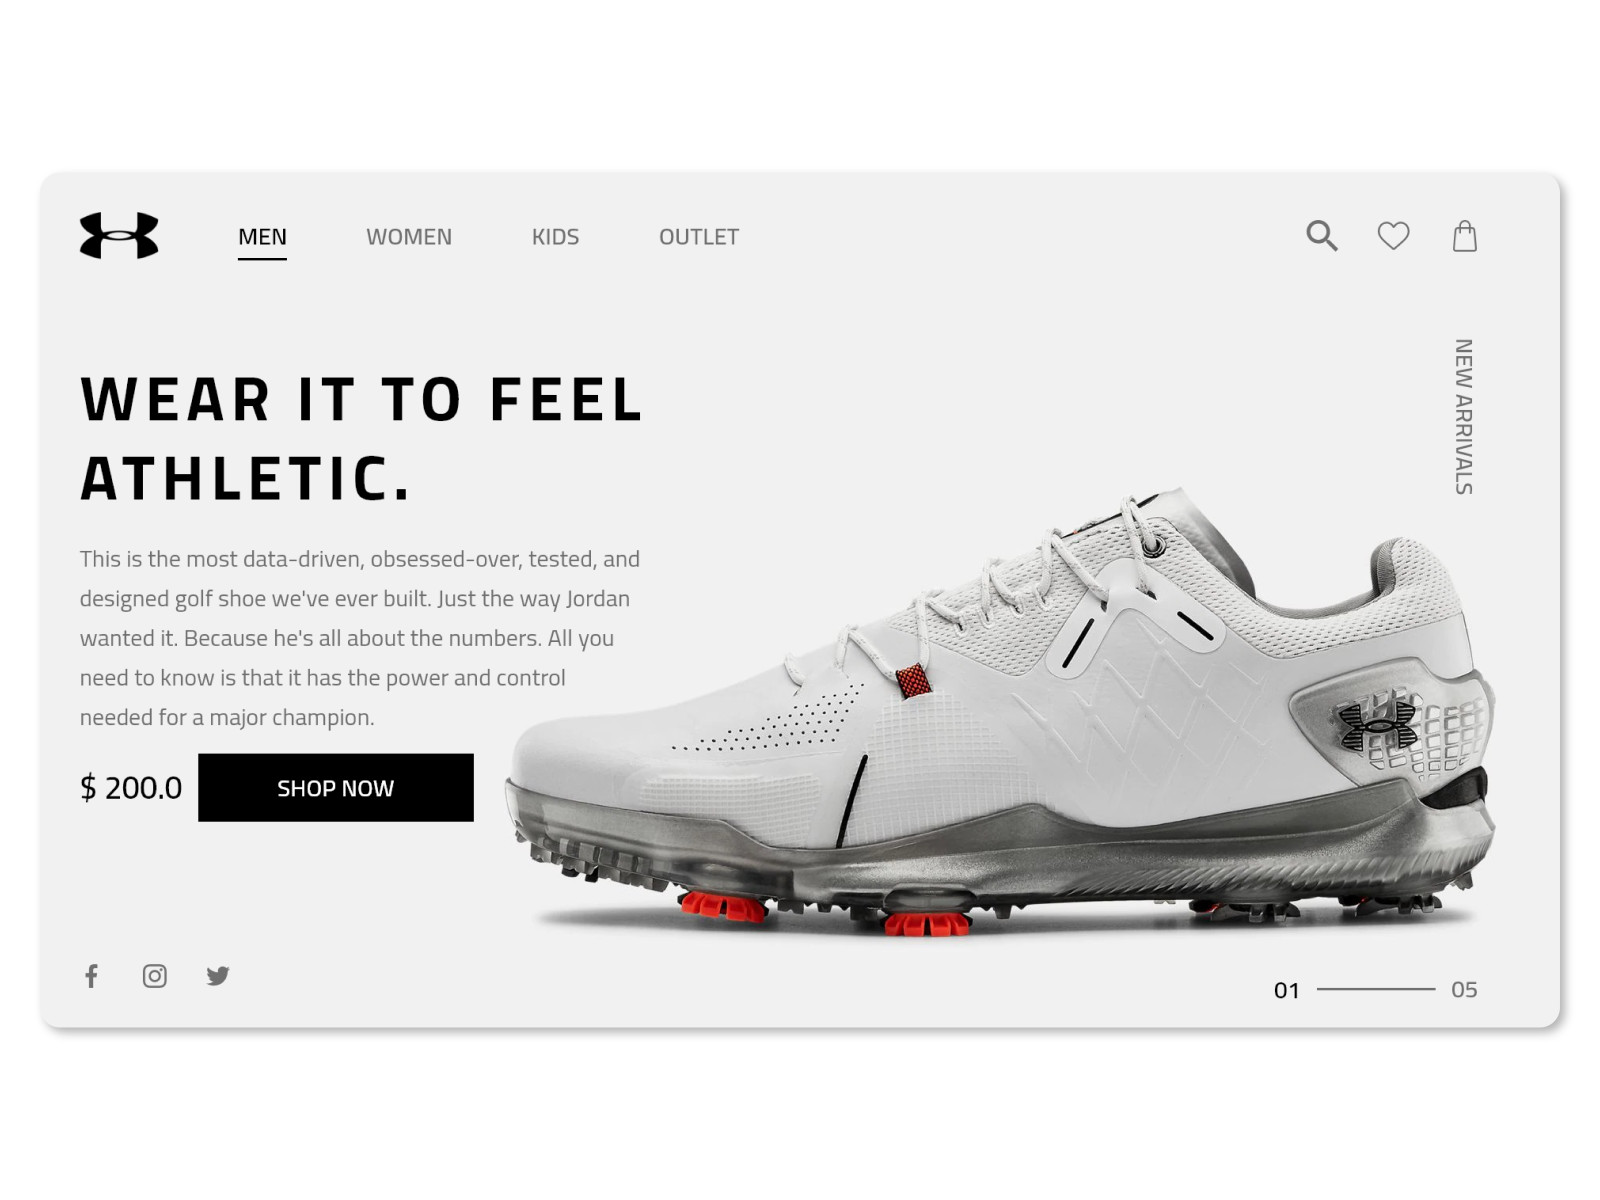
Task: Select the MEN menu item
Action: click(262, 237)
